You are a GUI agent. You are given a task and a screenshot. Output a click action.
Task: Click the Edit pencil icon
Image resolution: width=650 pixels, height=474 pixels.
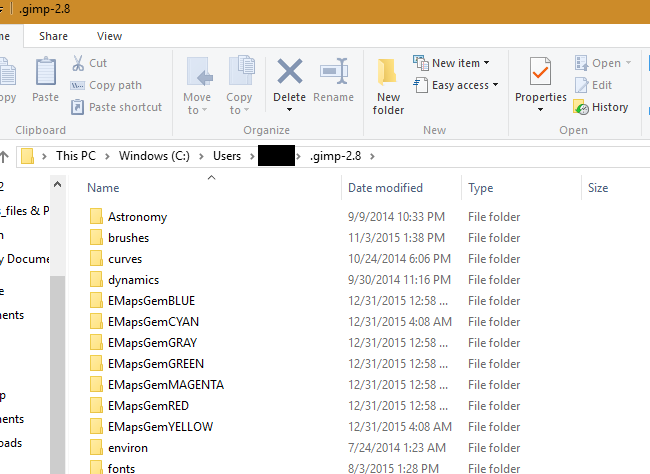click(581, 85)
